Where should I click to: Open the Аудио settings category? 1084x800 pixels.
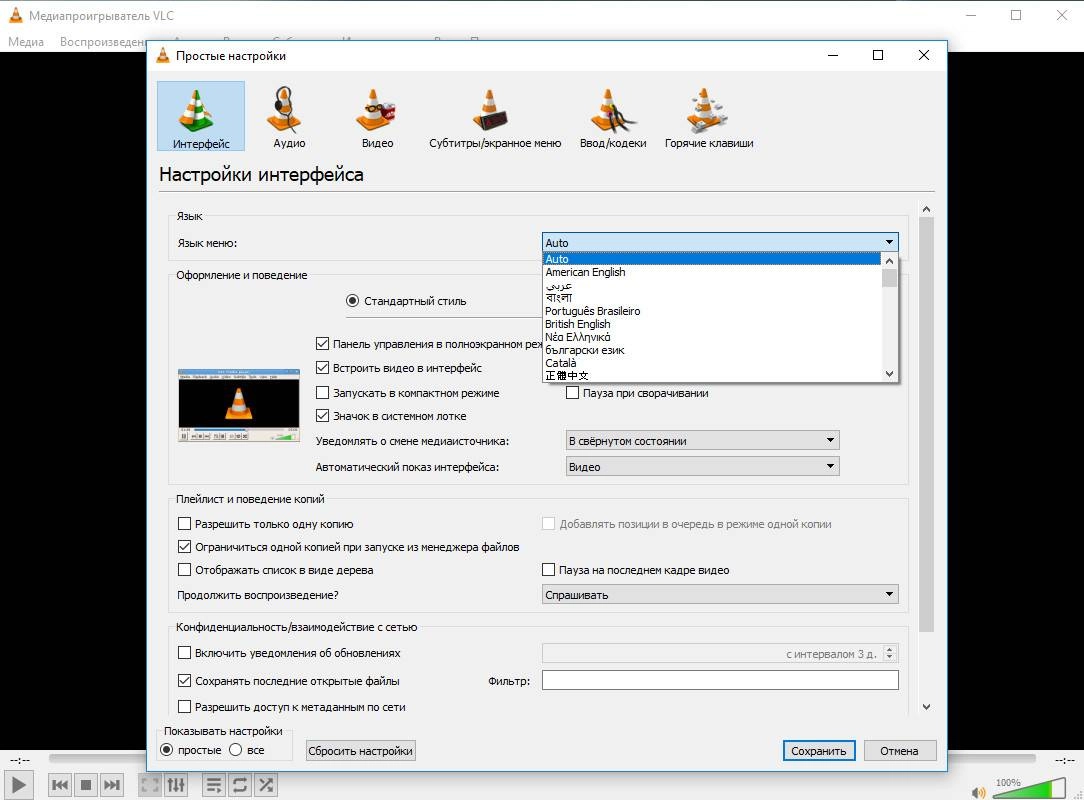click(x=289, y=115)
